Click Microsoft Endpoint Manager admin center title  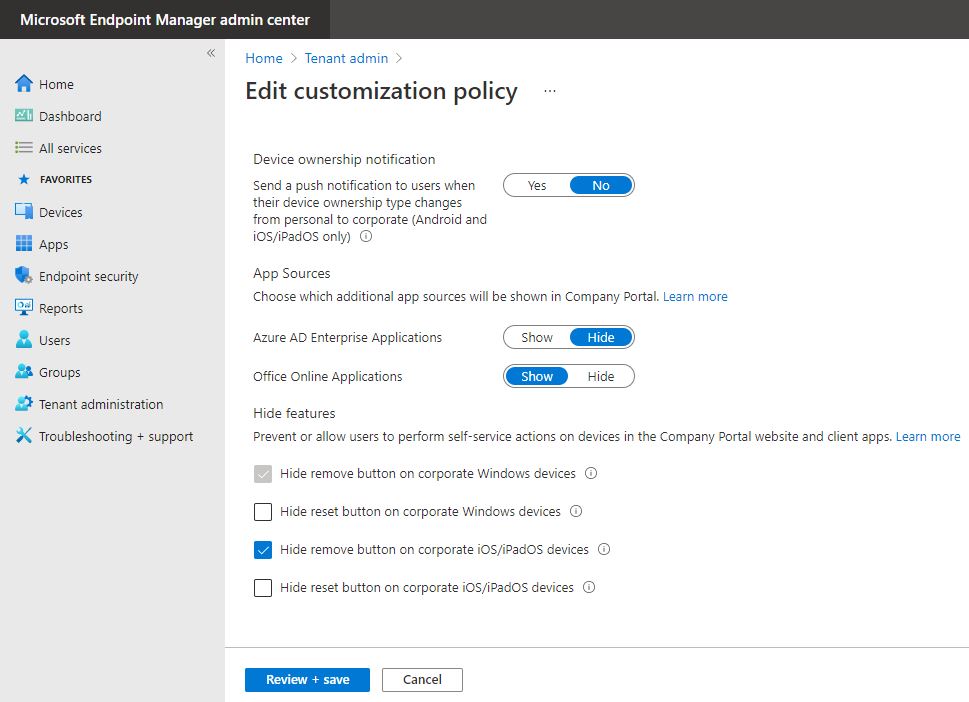(x=164, y=20)
